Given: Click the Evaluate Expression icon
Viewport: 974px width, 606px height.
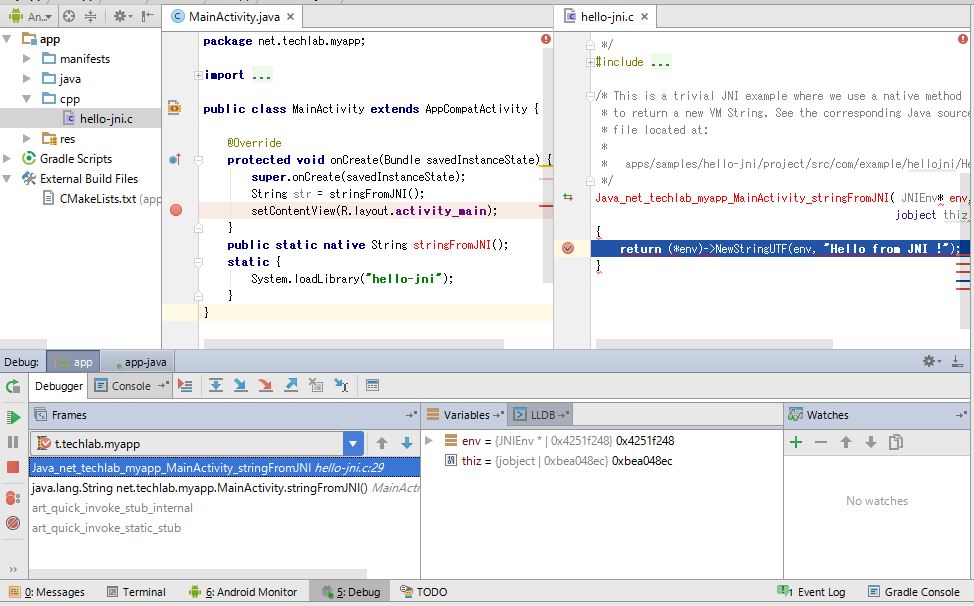Looking at the screenshot, I should click(x=373, y=387).
